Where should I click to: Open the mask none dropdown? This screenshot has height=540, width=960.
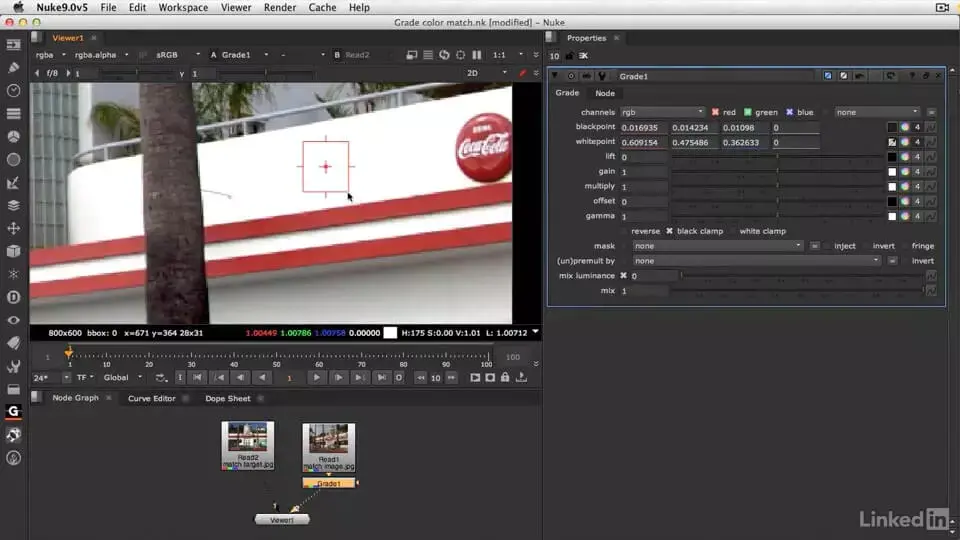[x=718, y=246]
